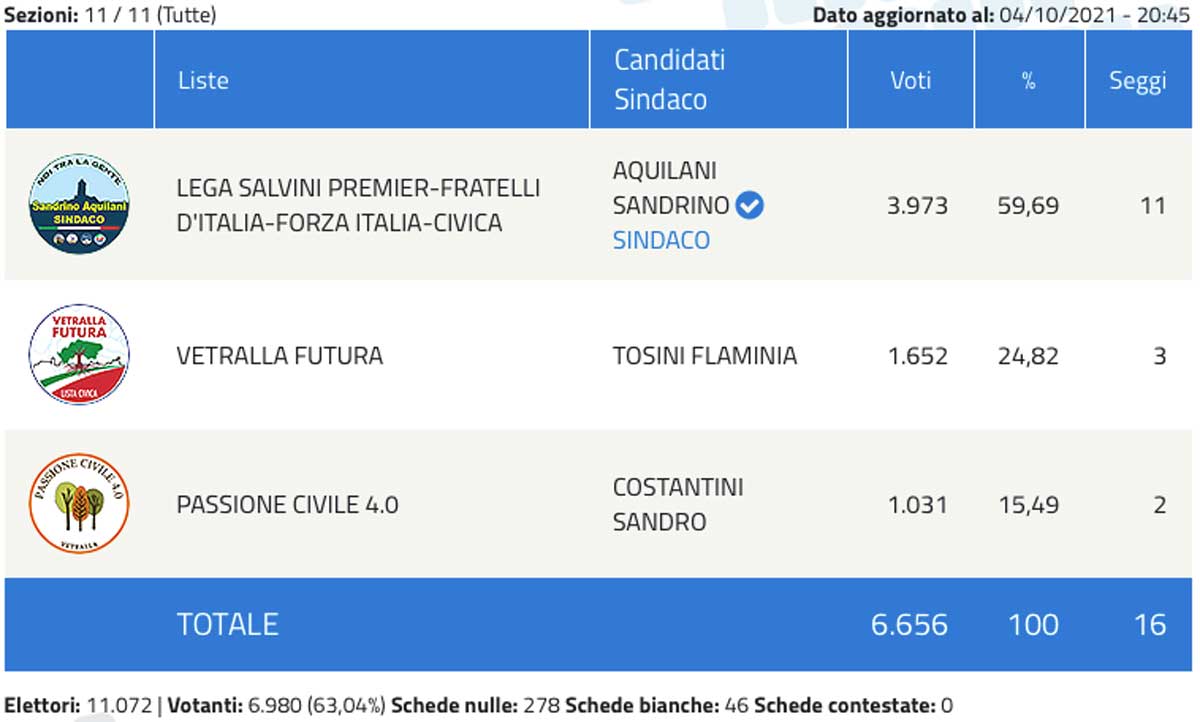Image resolution: width=1200 pixels, height=722 pixels.
Task: Click the Sandrino Aquilani Sindaco list logo
Action: pos(79,204)
